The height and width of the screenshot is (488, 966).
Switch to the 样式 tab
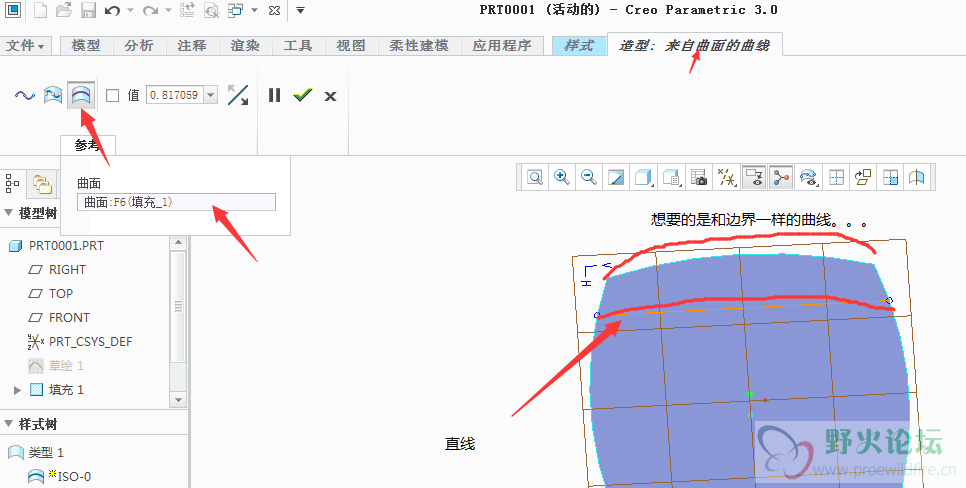click(579, 46)
